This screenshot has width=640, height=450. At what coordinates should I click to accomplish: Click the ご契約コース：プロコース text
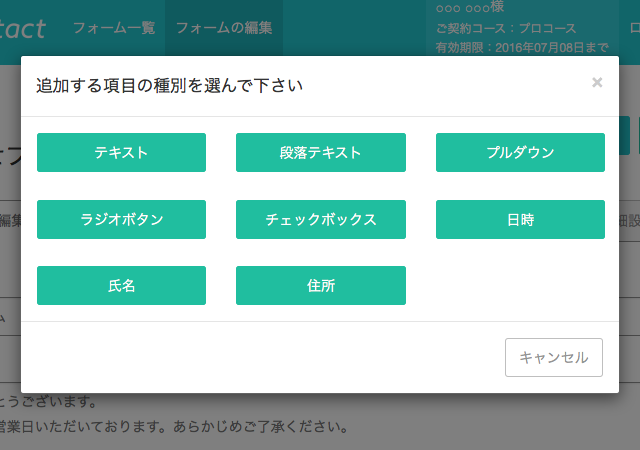(506, 28)
